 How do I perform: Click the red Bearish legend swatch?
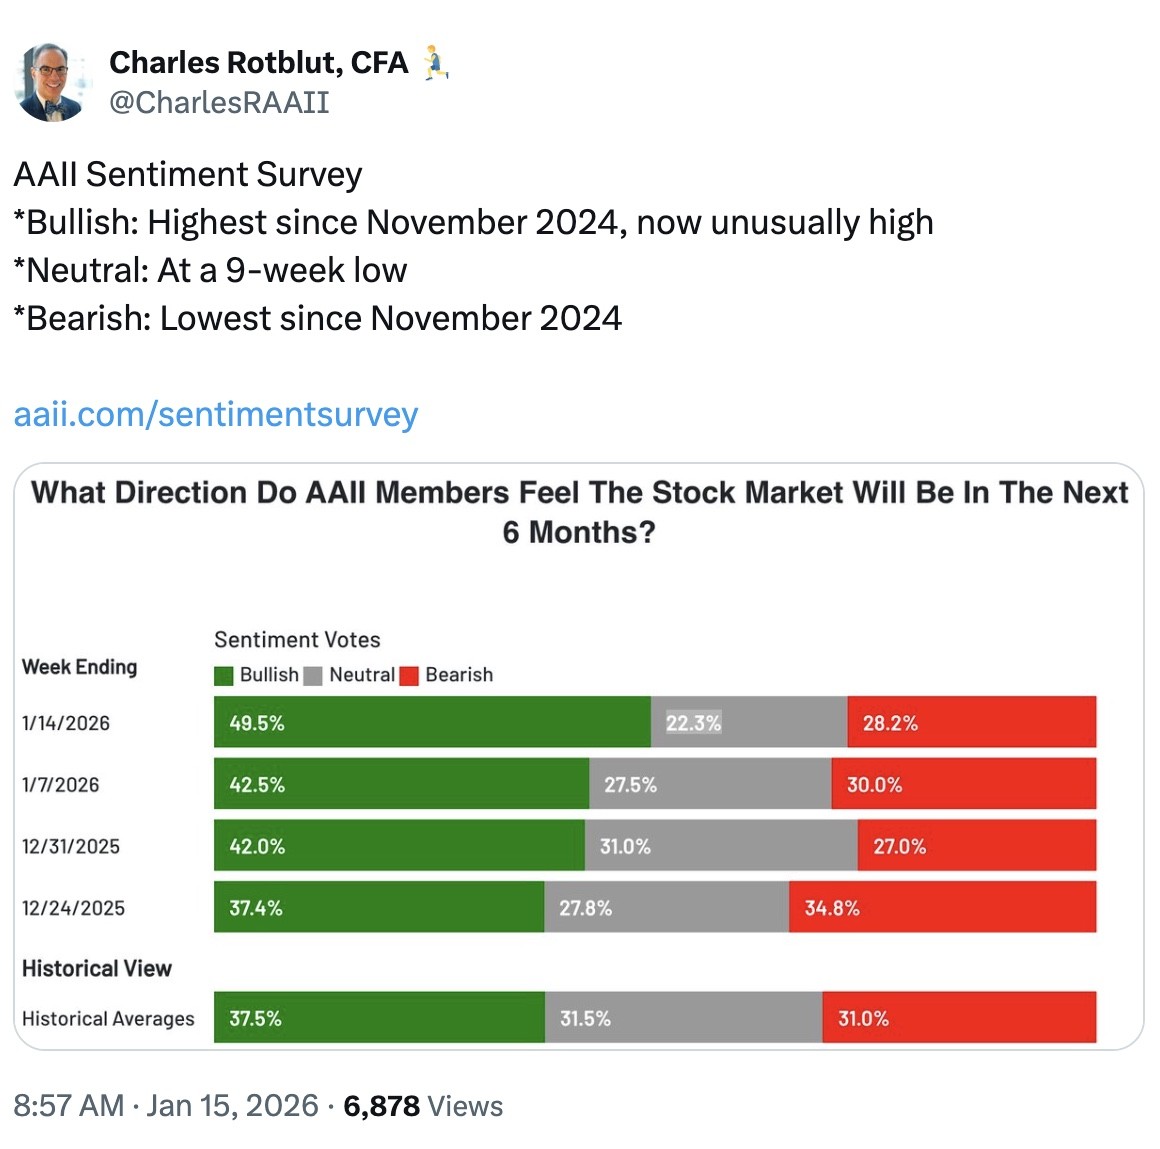click(x=409, y=676)
